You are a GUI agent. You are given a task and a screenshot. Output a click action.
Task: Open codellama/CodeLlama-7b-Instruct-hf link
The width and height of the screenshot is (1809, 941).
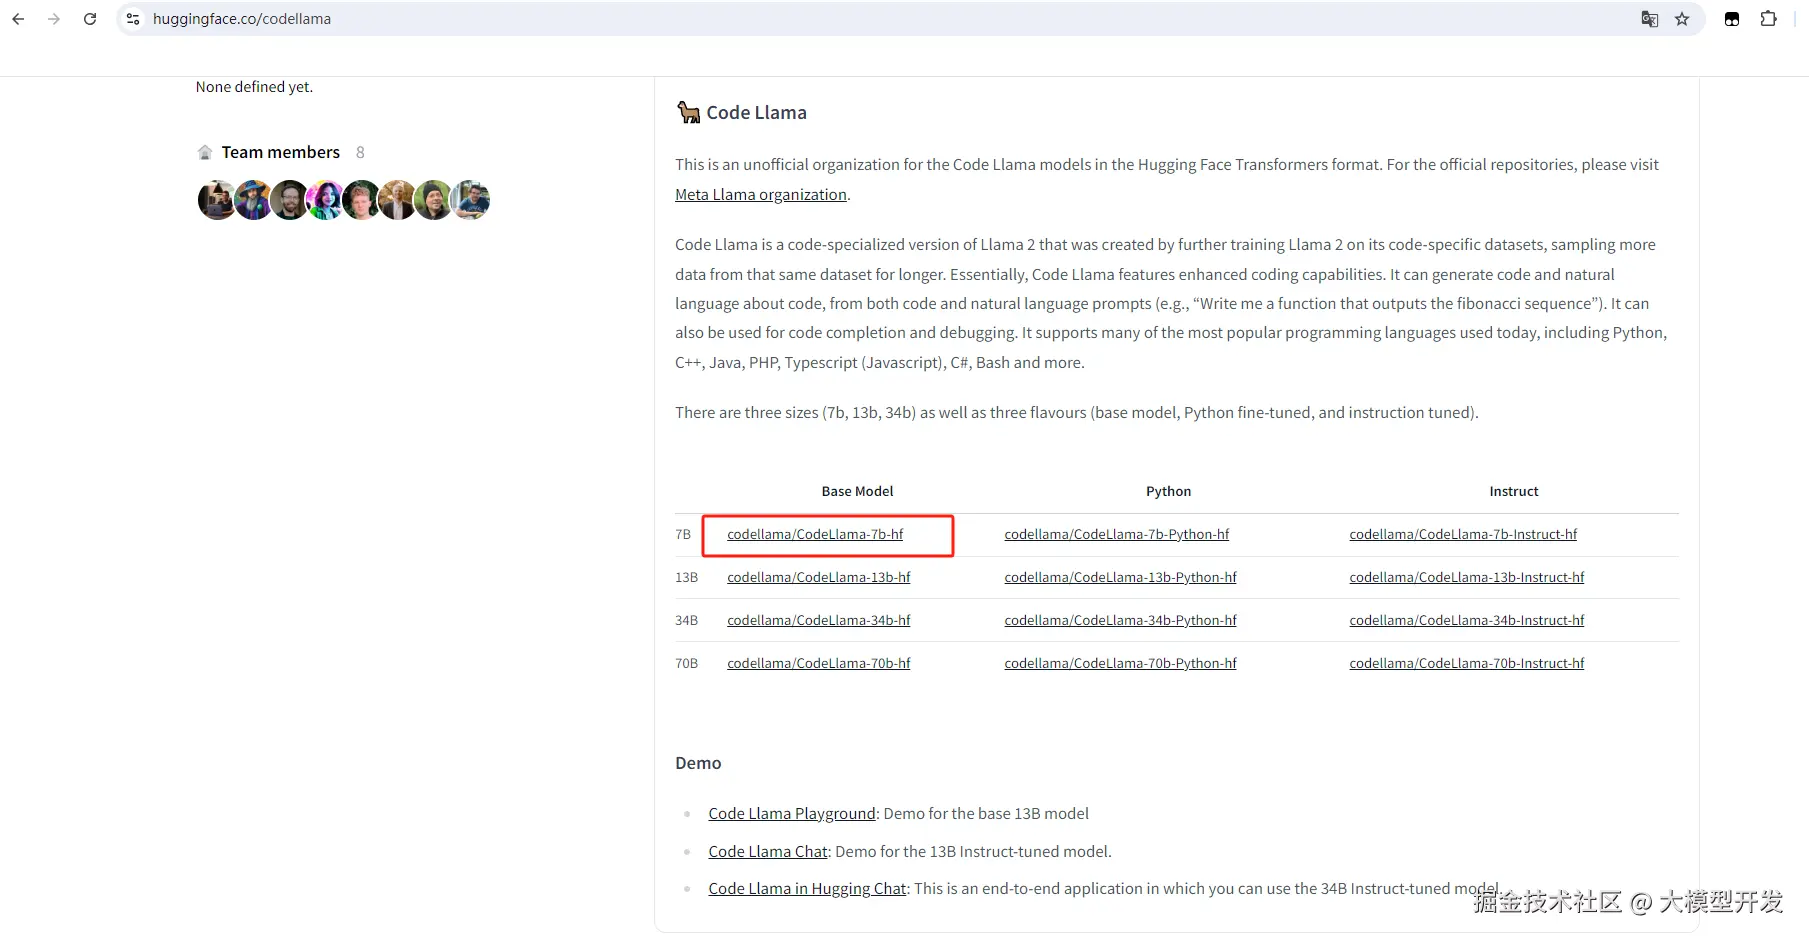[x=1463, y=535]
